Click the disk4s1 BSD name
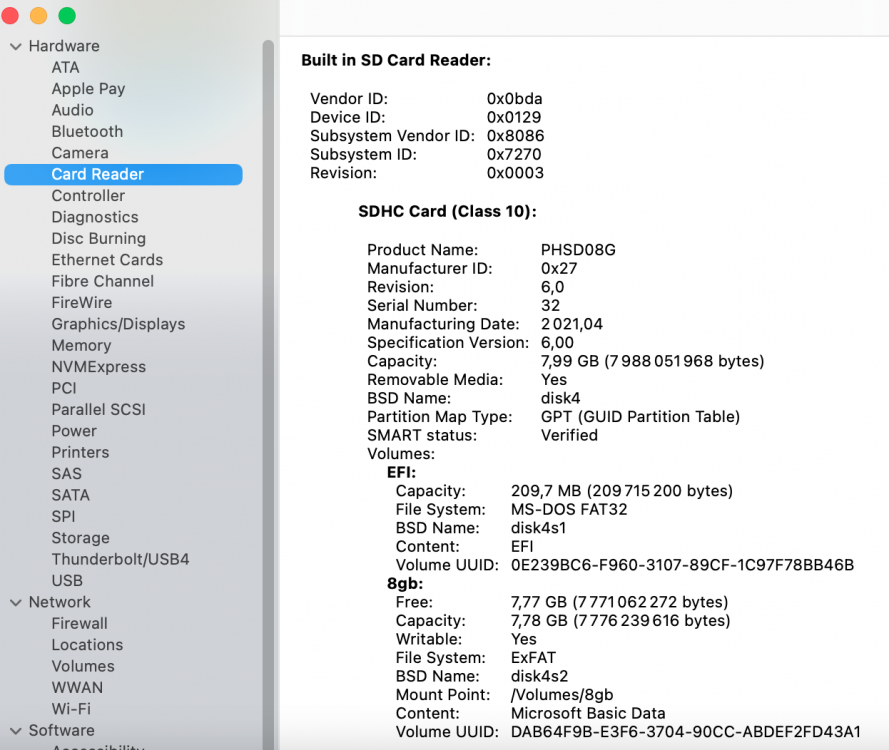 [538, 528]
